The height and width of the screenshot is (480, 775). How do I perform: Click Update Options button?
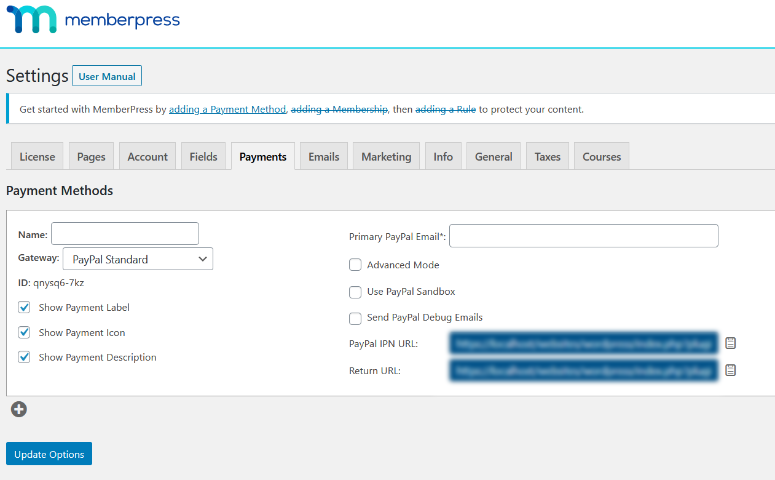tap(49, 454)
